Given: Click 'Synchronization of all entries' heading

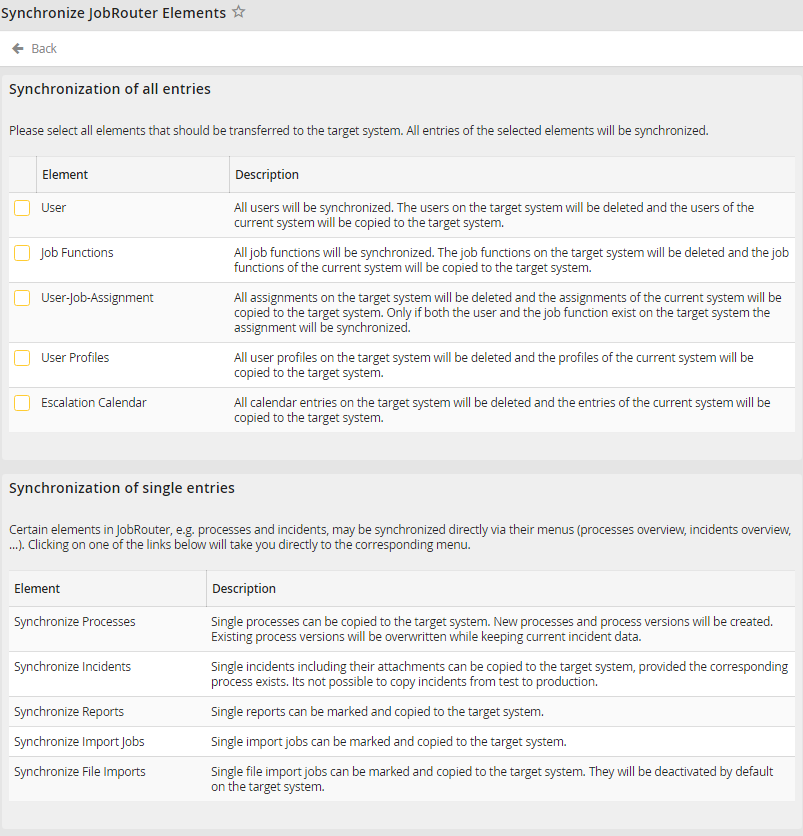Looking at the screenshot, I should [110, 89].
